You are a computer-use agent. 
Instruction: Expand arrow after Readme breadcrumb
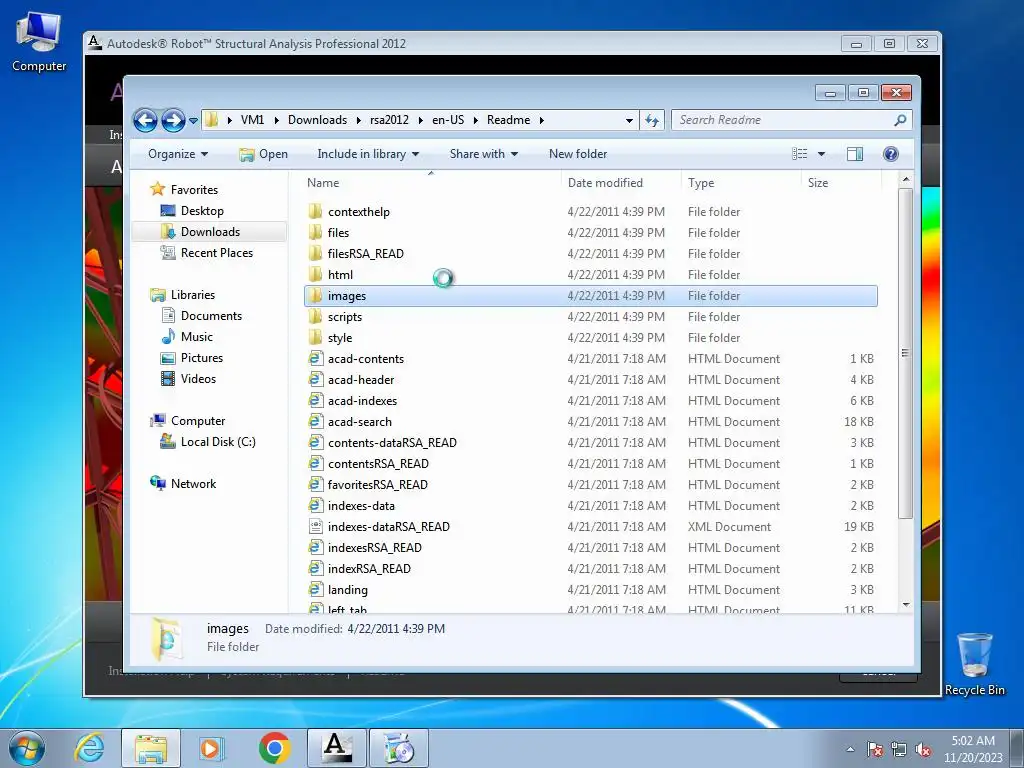541,120
